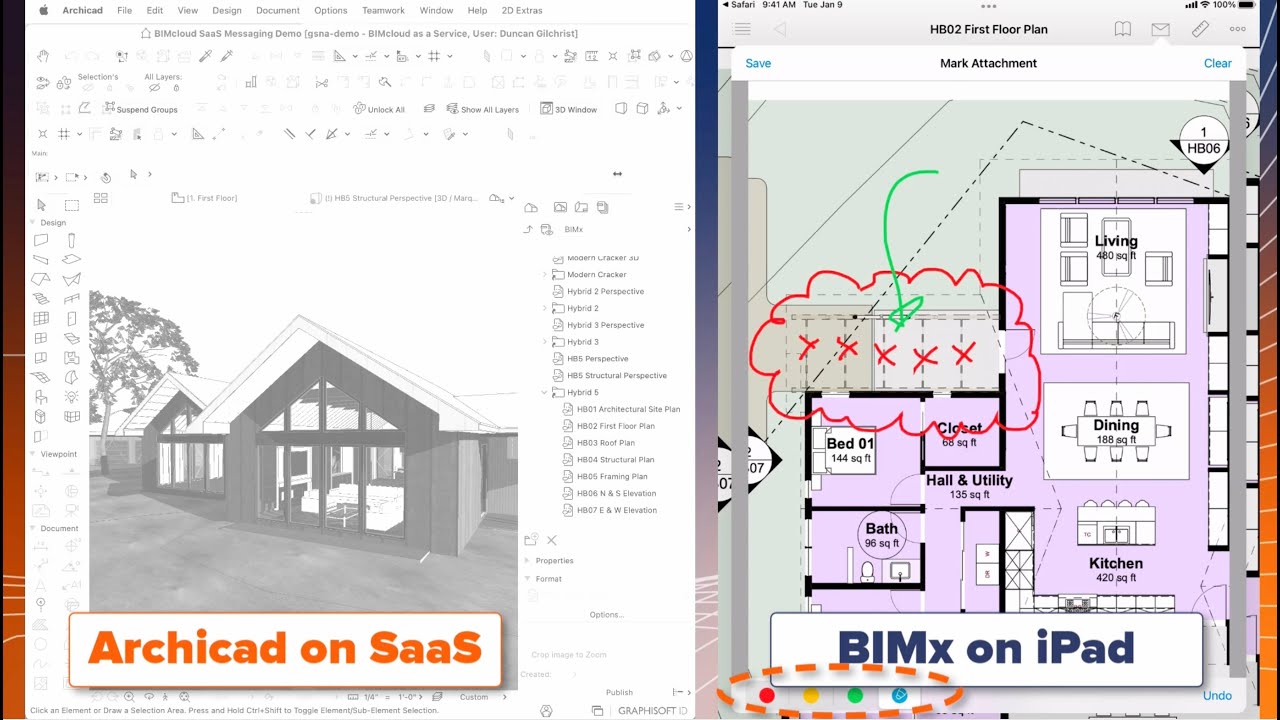Select HB03 Roof Plan in Navigator
Screen dimensions: 1280x720
coord(598,443)
